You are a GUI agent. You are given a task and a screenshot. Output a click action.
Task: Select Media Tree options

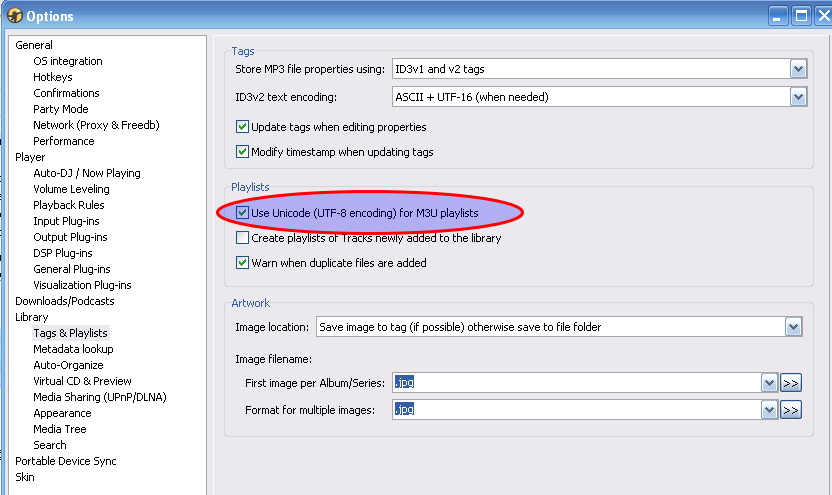click(59, 429)
